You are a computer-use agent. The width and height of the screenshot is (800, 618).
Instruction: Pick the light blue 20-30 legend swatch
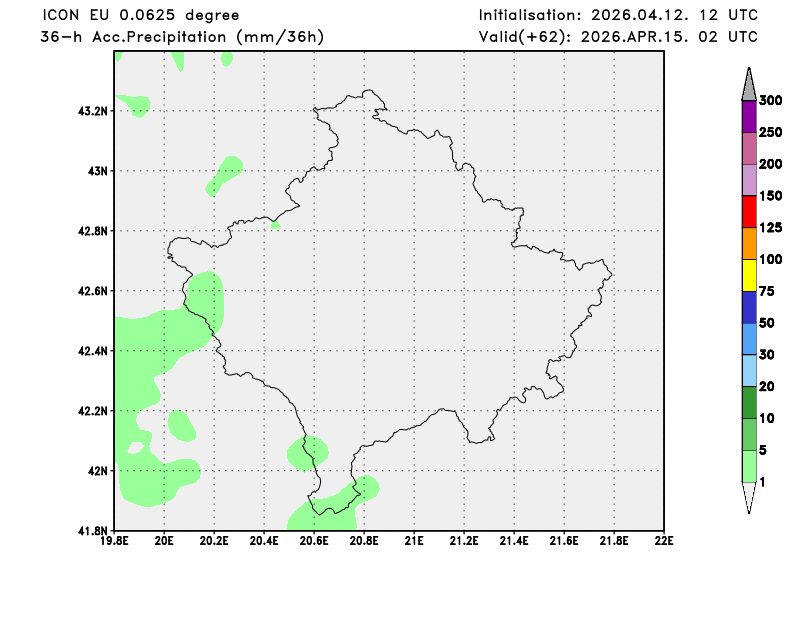[x=748, y=370]
